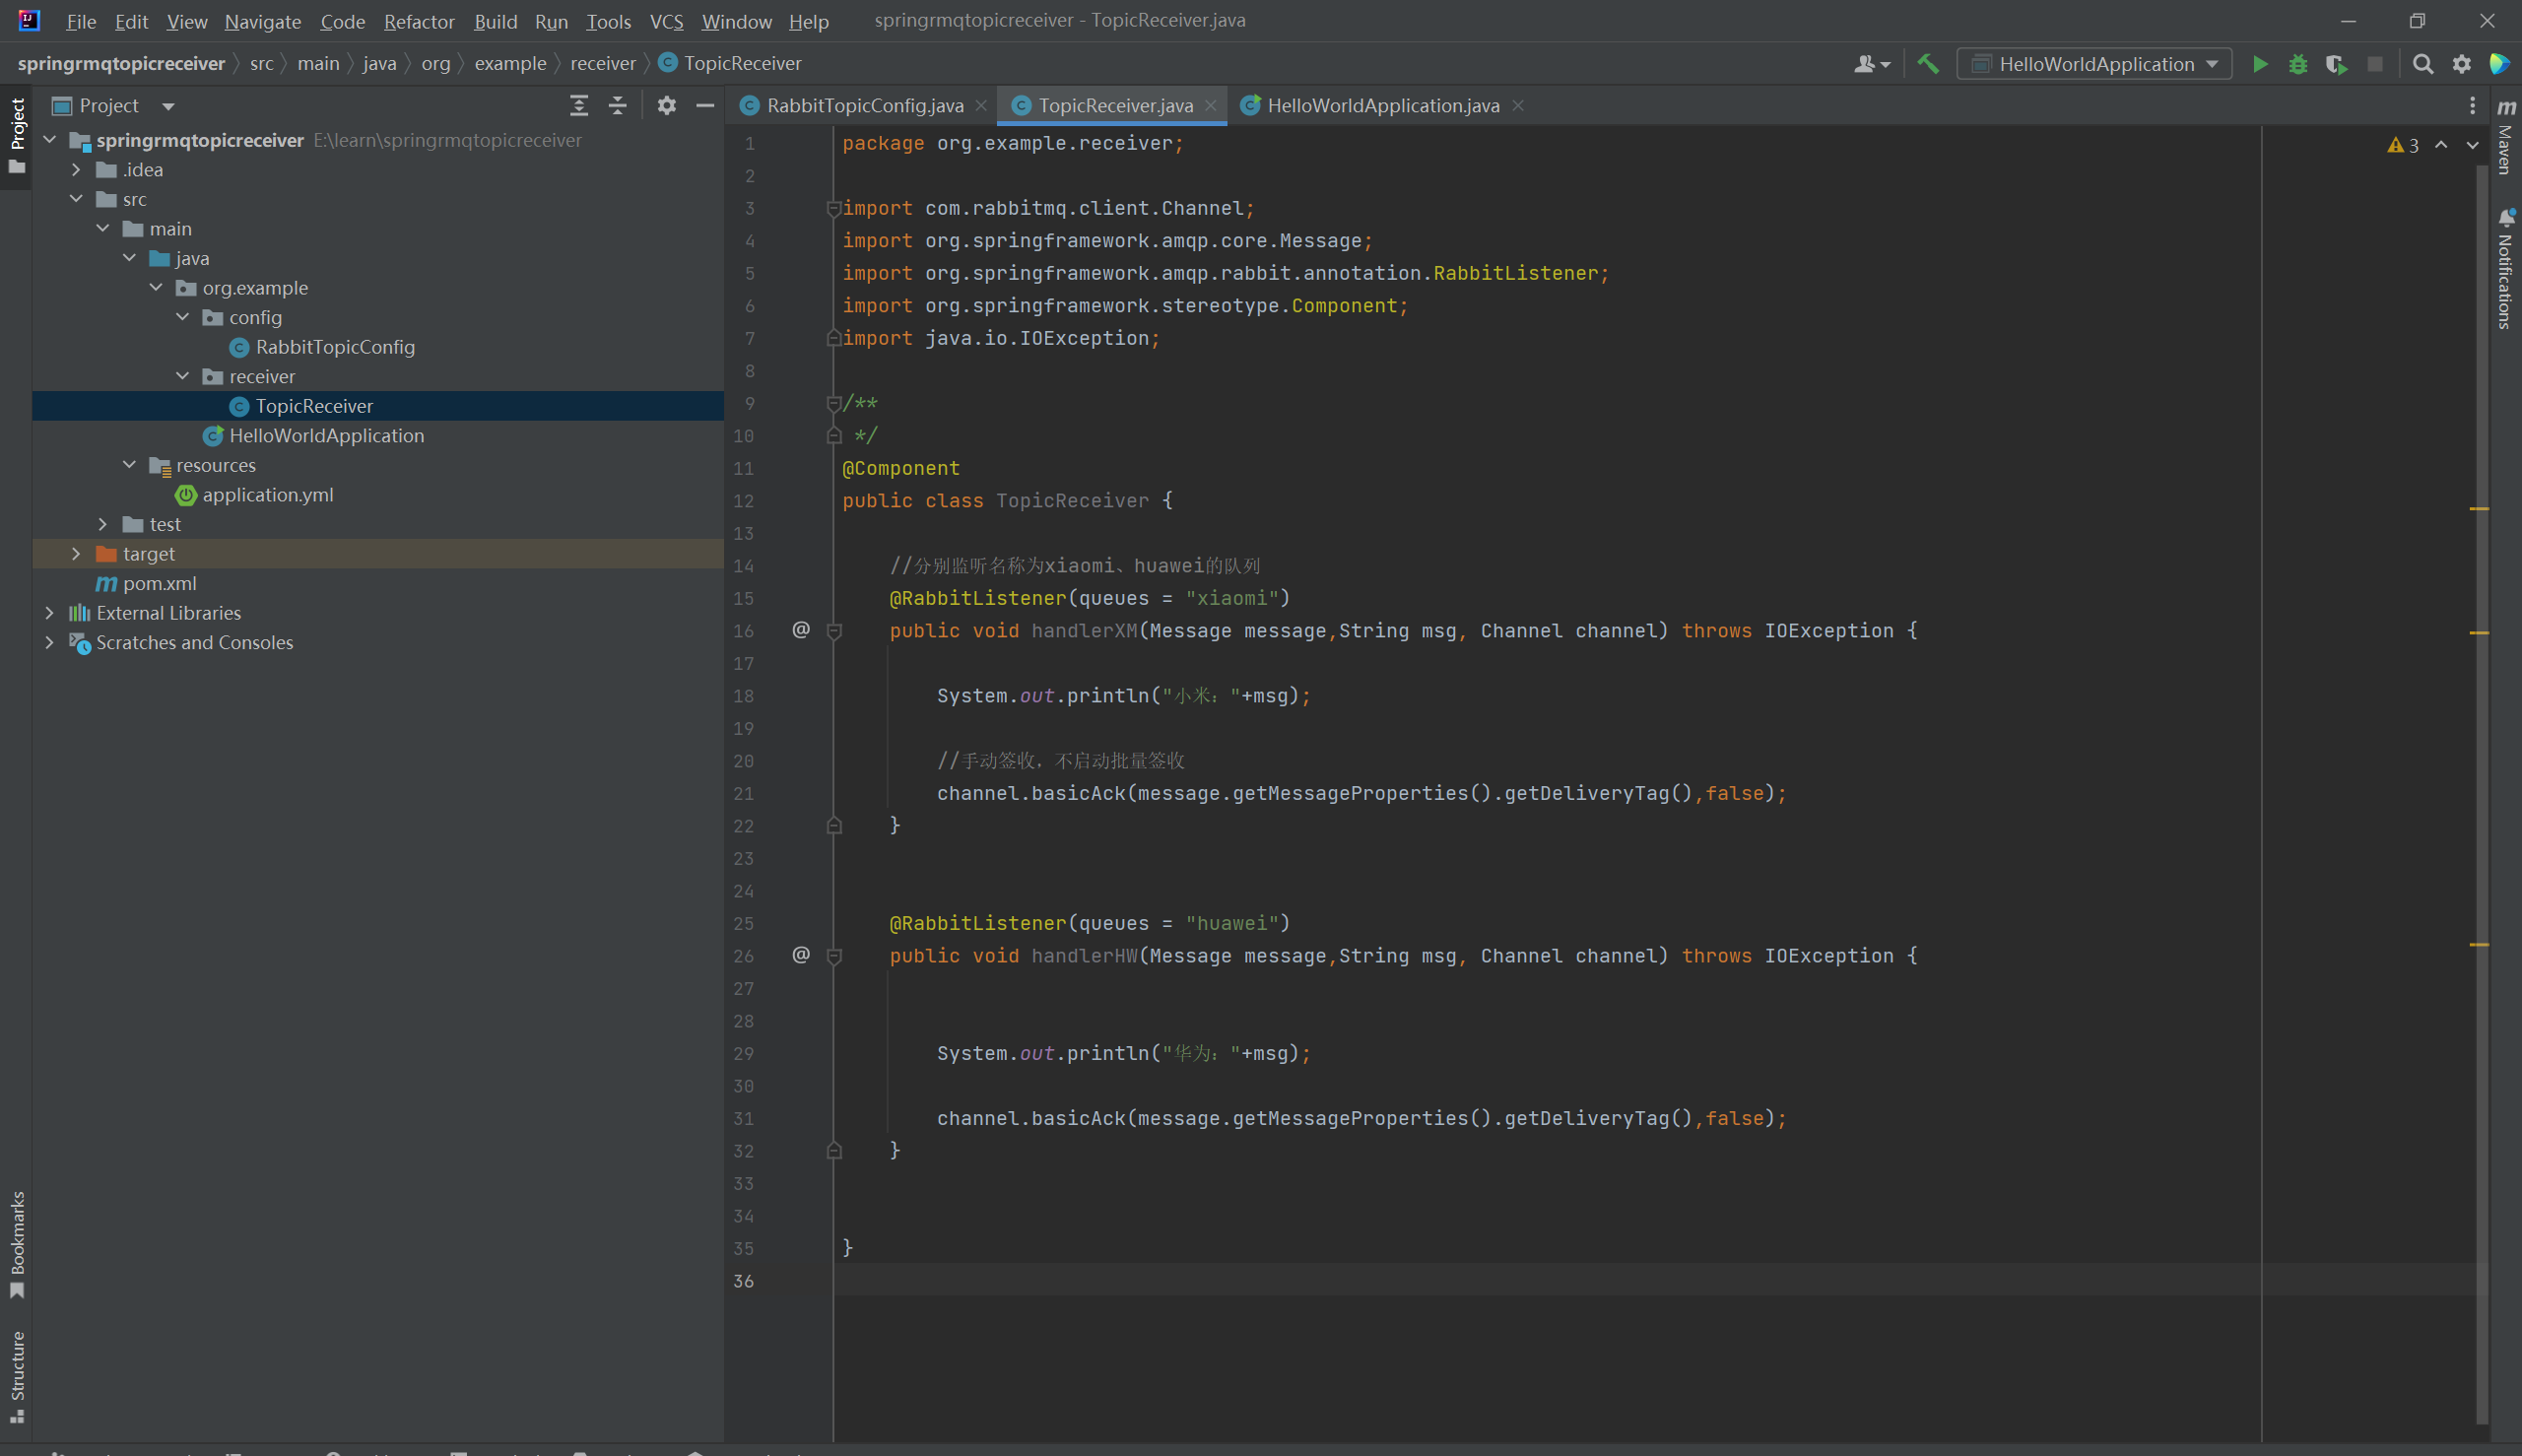Open the Maven tool window
Viewport: 2522px width, 1456px height.
tap(2506, 138)
